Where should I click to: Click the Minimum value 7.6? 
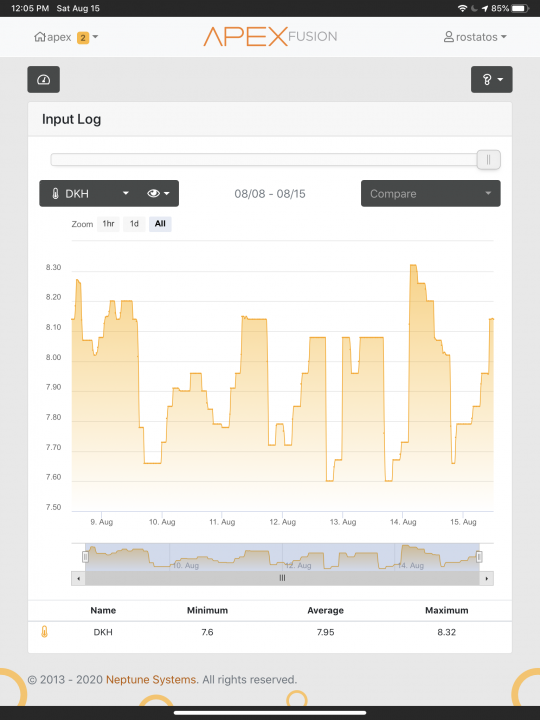click(207, 632)
